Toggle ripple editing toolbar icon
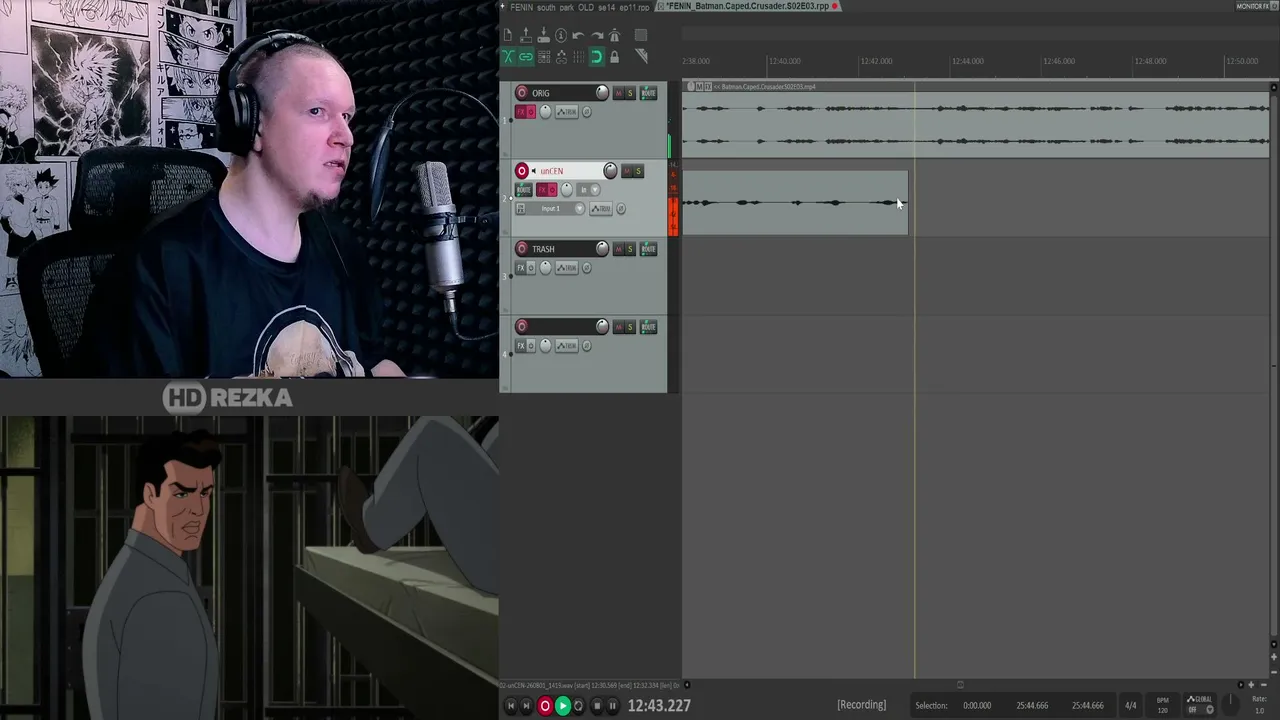1280x720 pixels. coord(543,57)
